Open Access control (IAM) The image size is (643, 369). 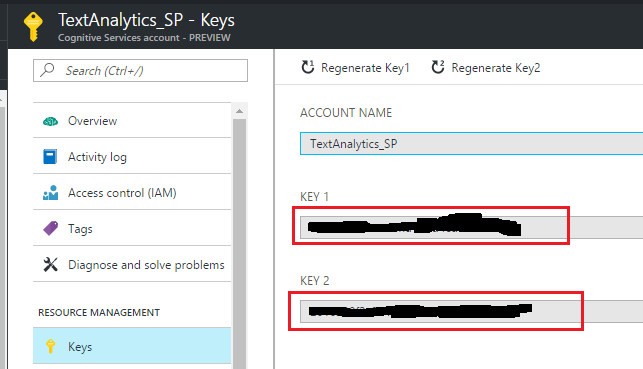coord(132,192)
